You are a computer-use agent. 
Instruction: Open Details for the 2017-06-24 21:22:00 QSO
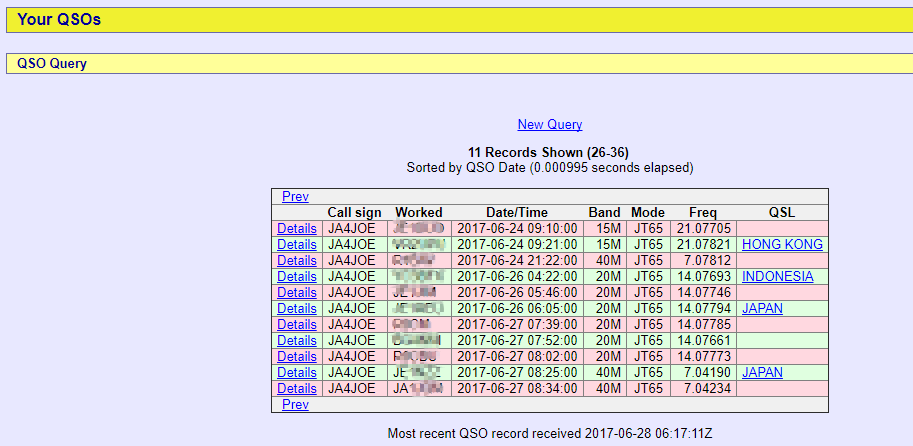tap(297, 260)
